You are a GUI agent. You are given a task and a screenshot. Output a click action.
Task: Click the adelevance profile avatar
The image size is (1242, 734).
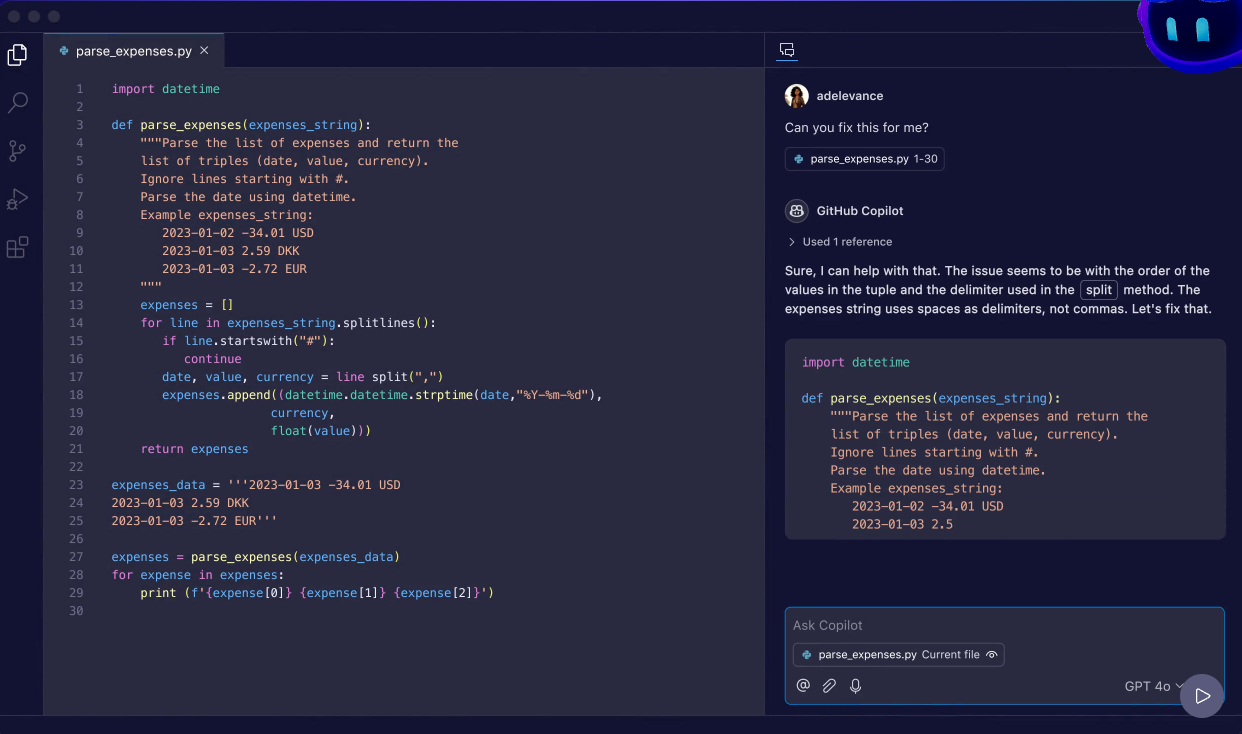click(x=796, y=95)
